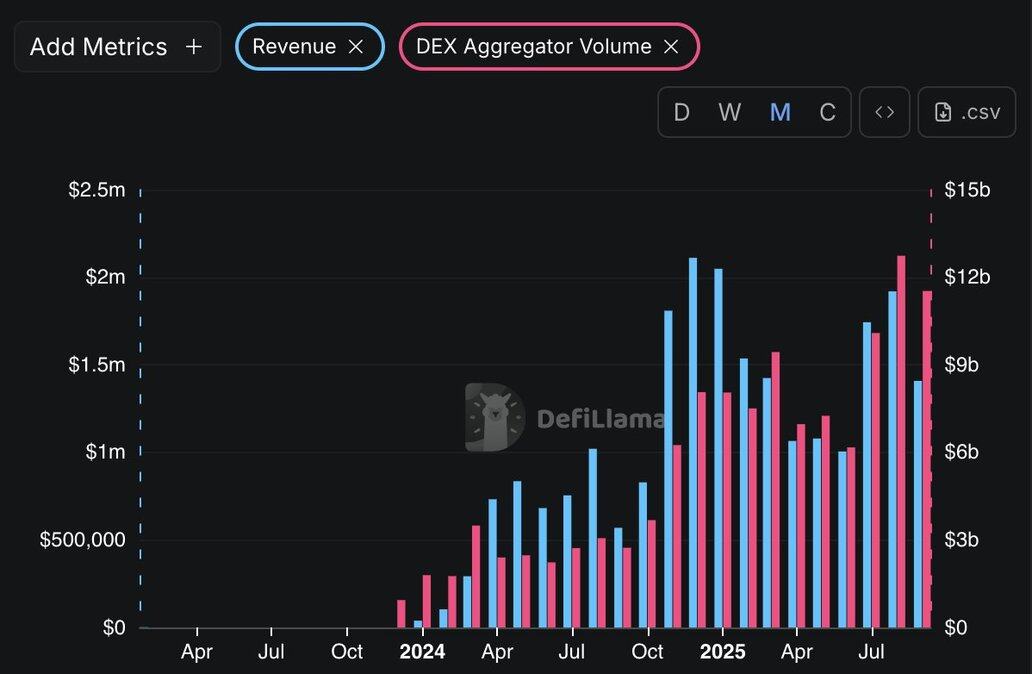Image resolution: width=1032 pixels, height=674 pixels.
Task: Click the DefiLlama watermark text
Action: tap(600, 418)
